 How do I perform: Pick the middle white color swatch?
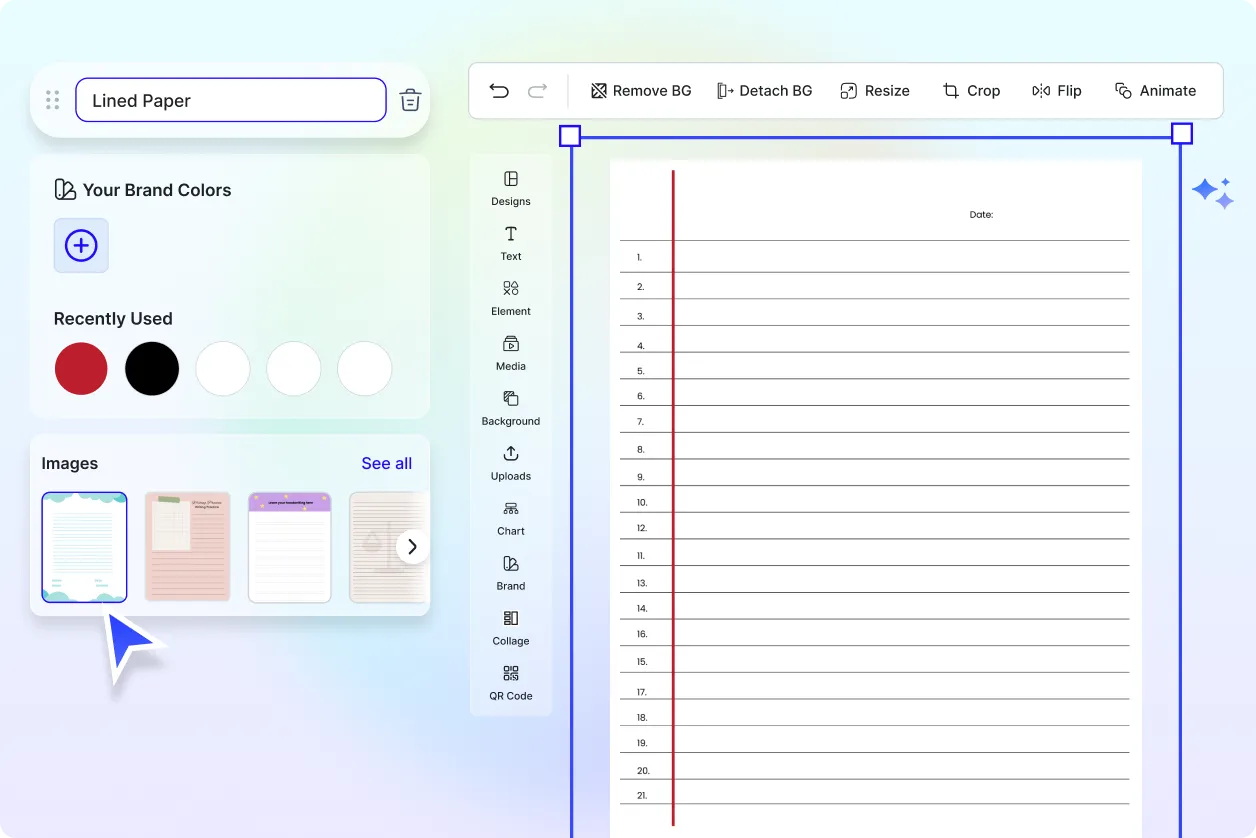[293, 368]
